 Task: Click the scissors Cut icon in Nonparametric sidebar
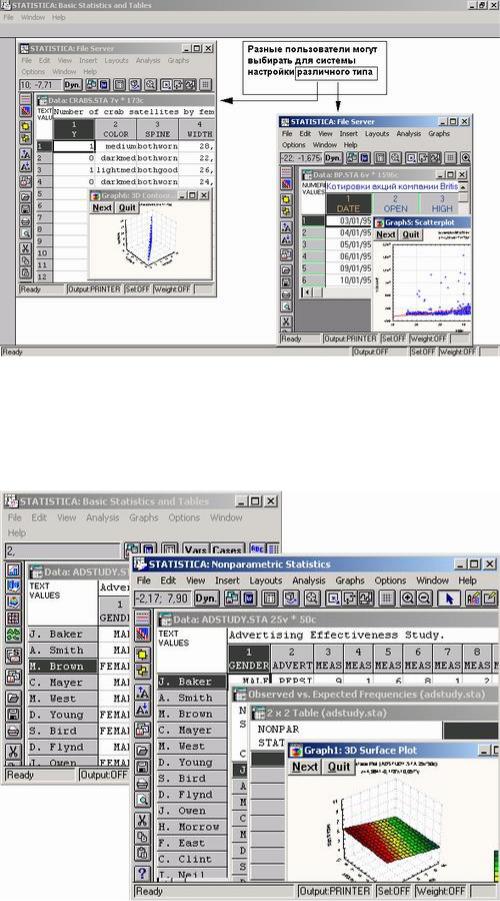click(x=143, y=821)
